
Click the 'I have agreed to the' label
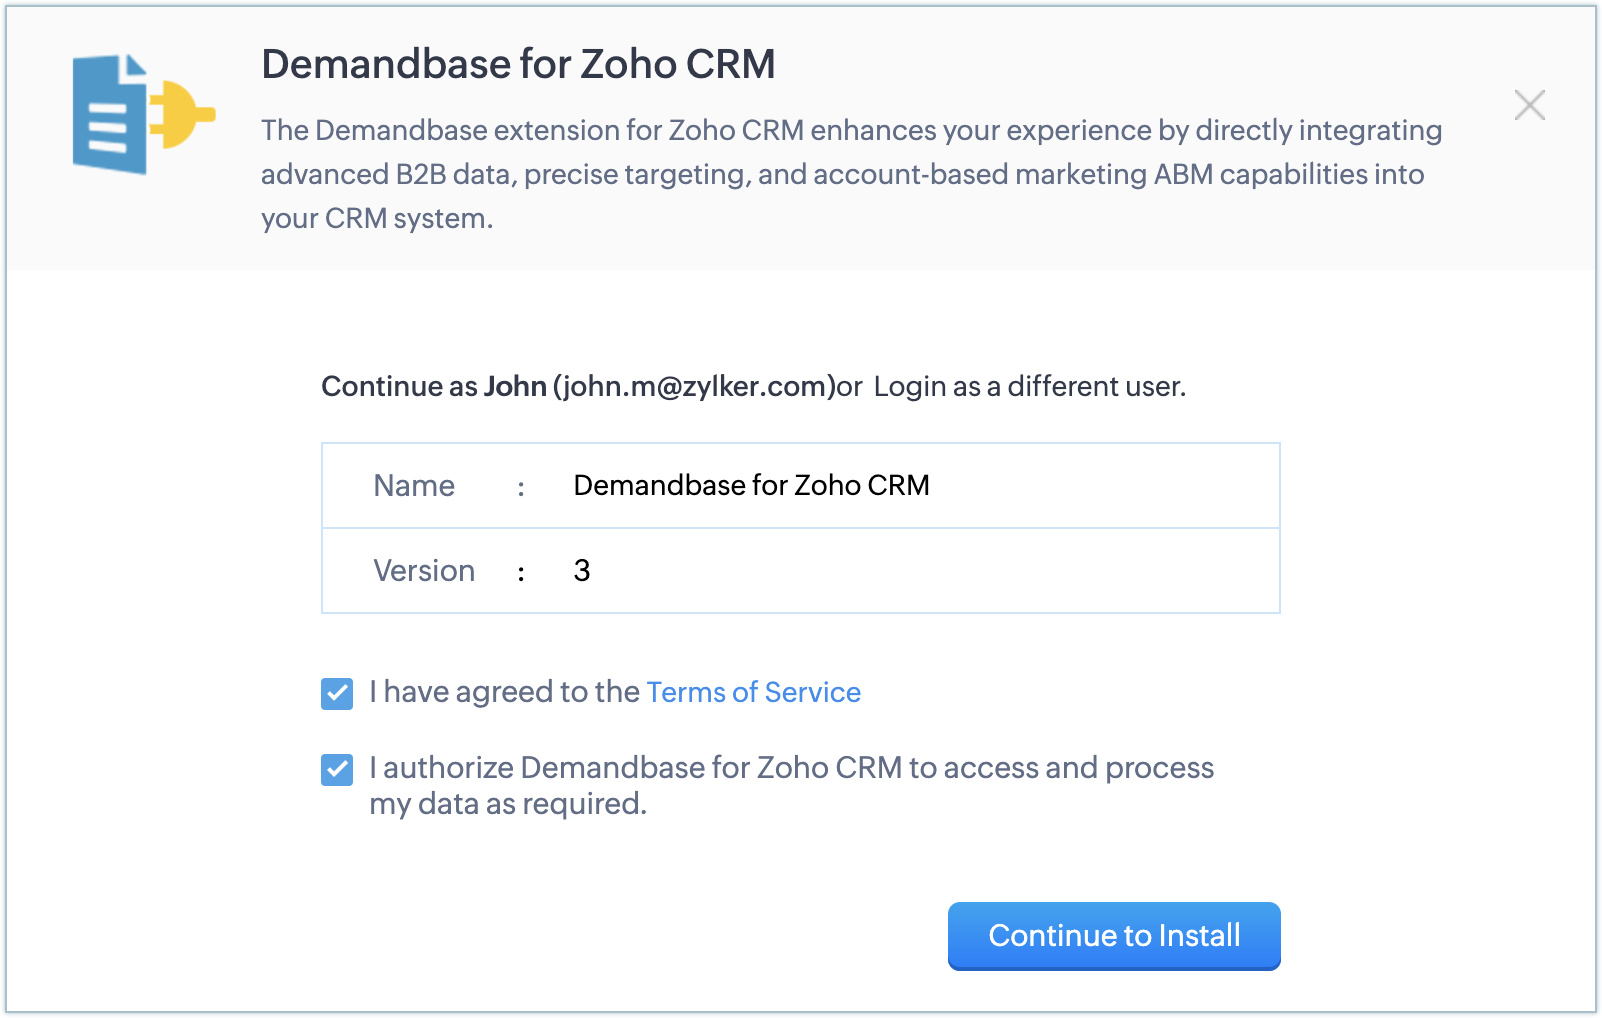tap(504, 692)
